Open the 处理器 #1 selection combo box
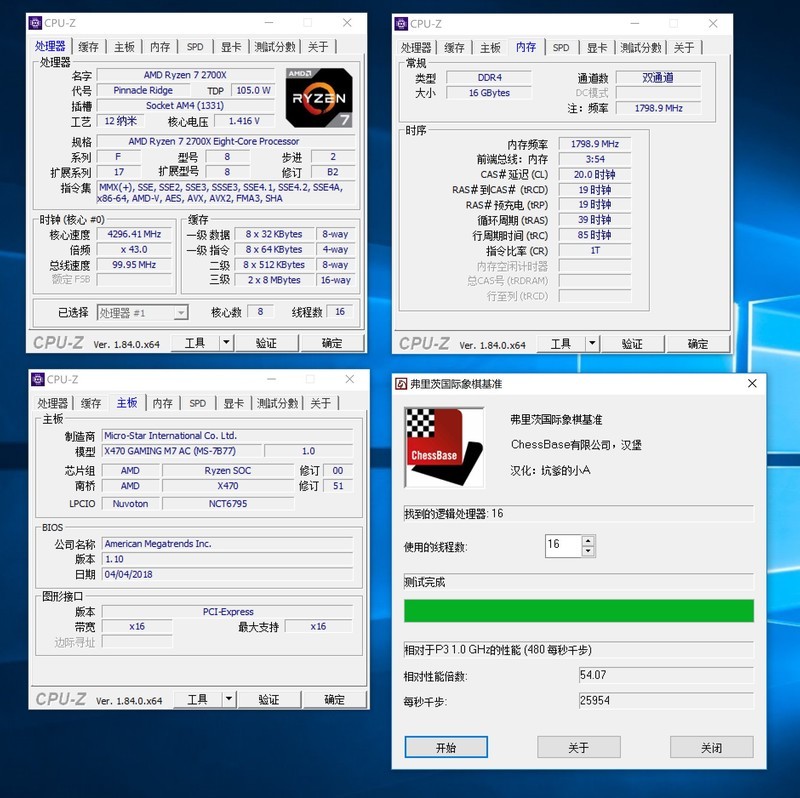800x798 pixels. [x=142, y=312]
